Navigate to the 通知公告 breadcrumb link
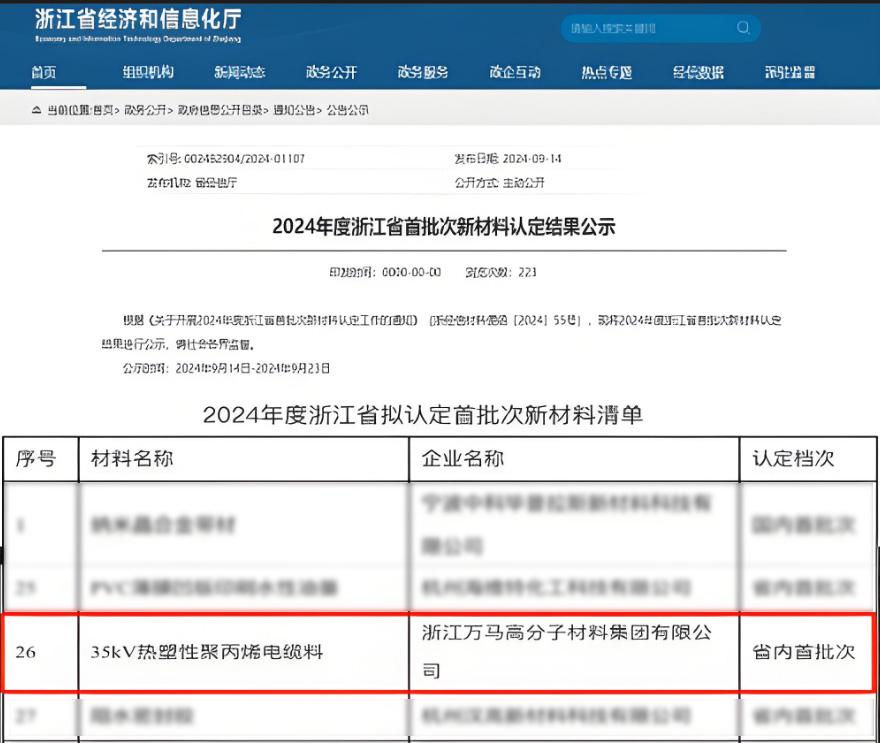The width and height of the screenshot is (880, 743). pos(296,110)
